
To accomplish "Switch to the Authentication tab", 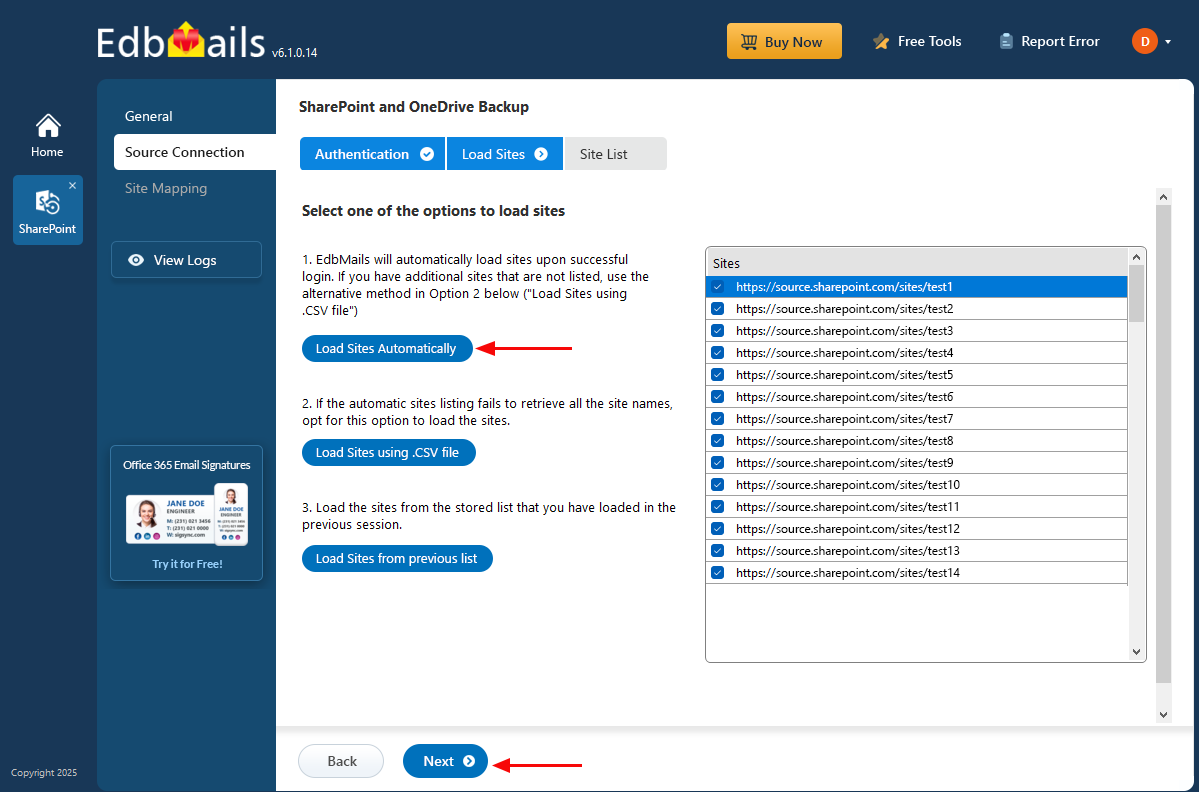I will click(372, 154).
